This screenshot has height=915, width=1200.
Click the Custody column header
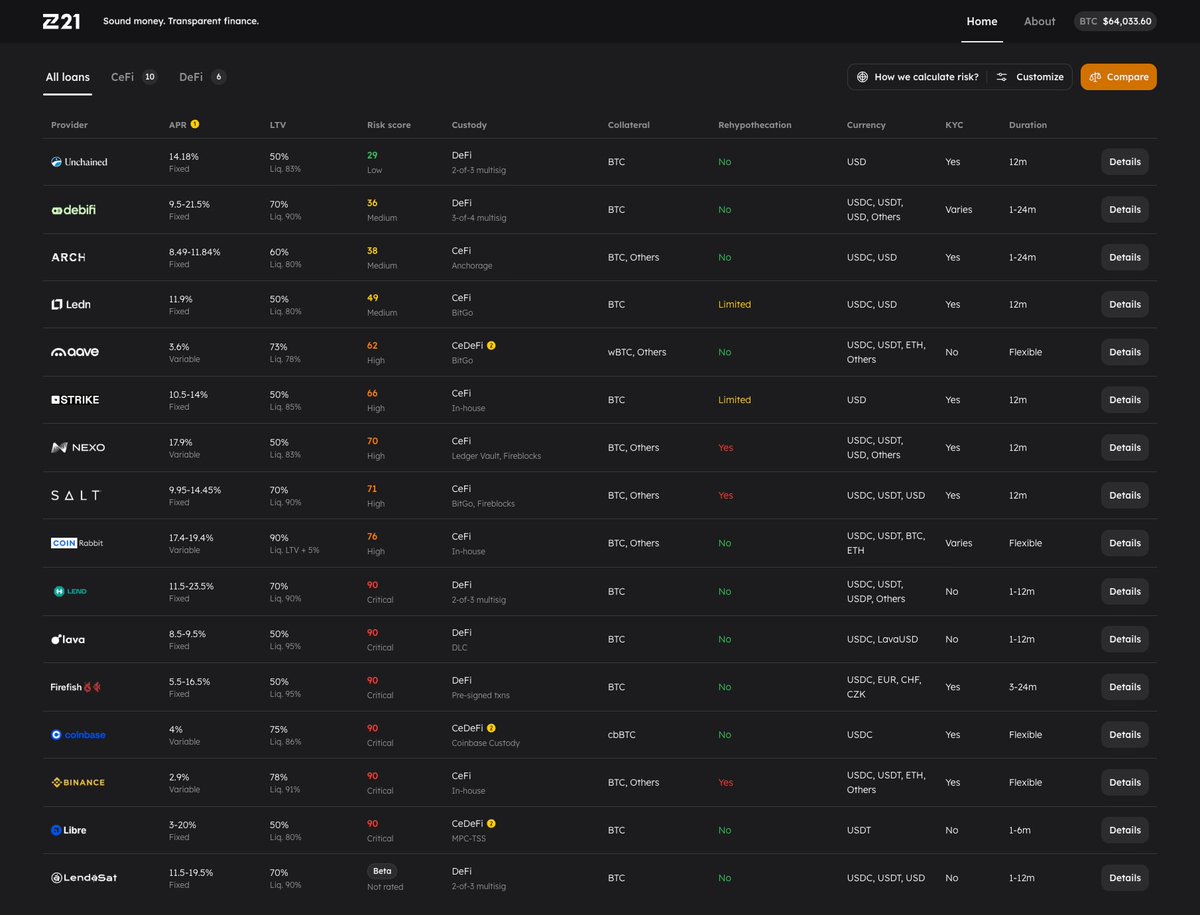[469, 125]
